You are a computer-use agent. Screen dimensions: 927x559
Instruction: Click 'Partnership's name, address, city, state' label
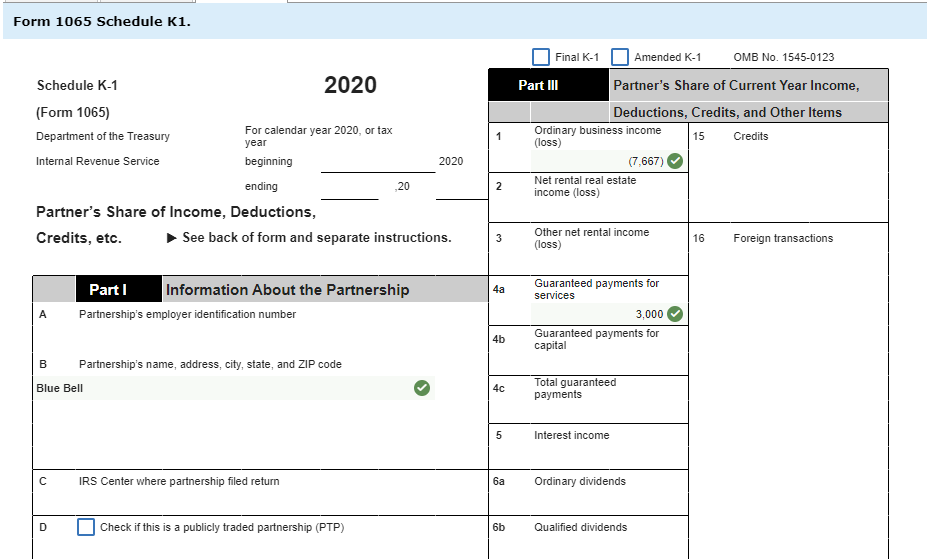point(210,365)
